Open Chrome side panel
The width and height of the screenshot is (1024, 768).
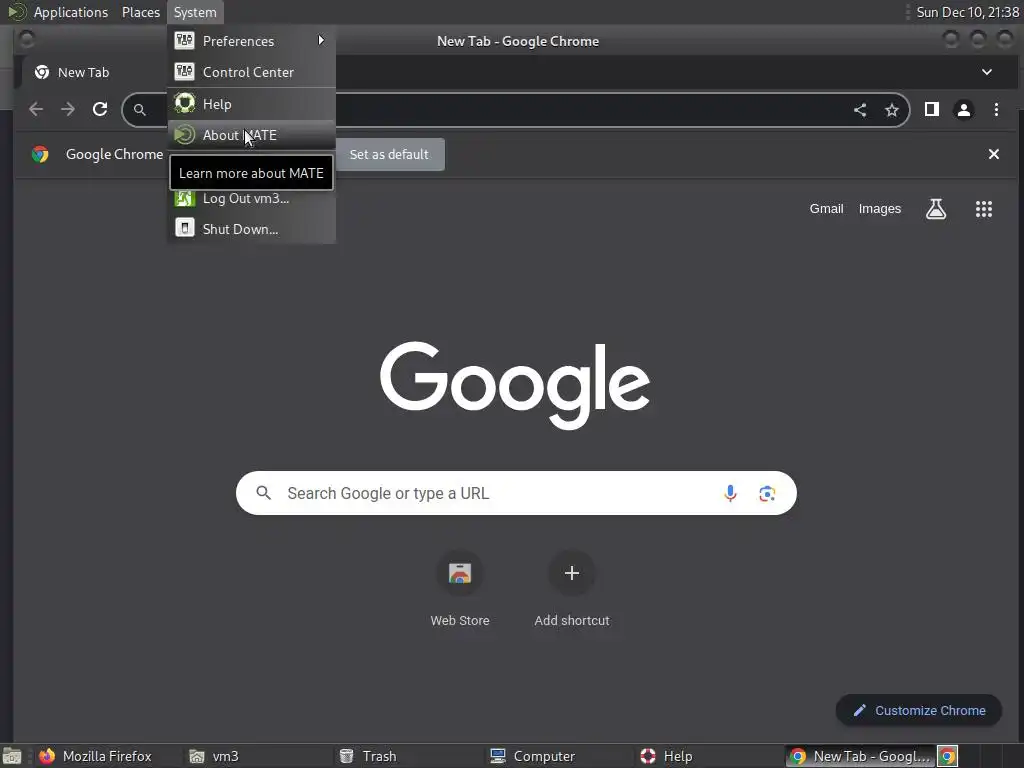coord(932,109)
